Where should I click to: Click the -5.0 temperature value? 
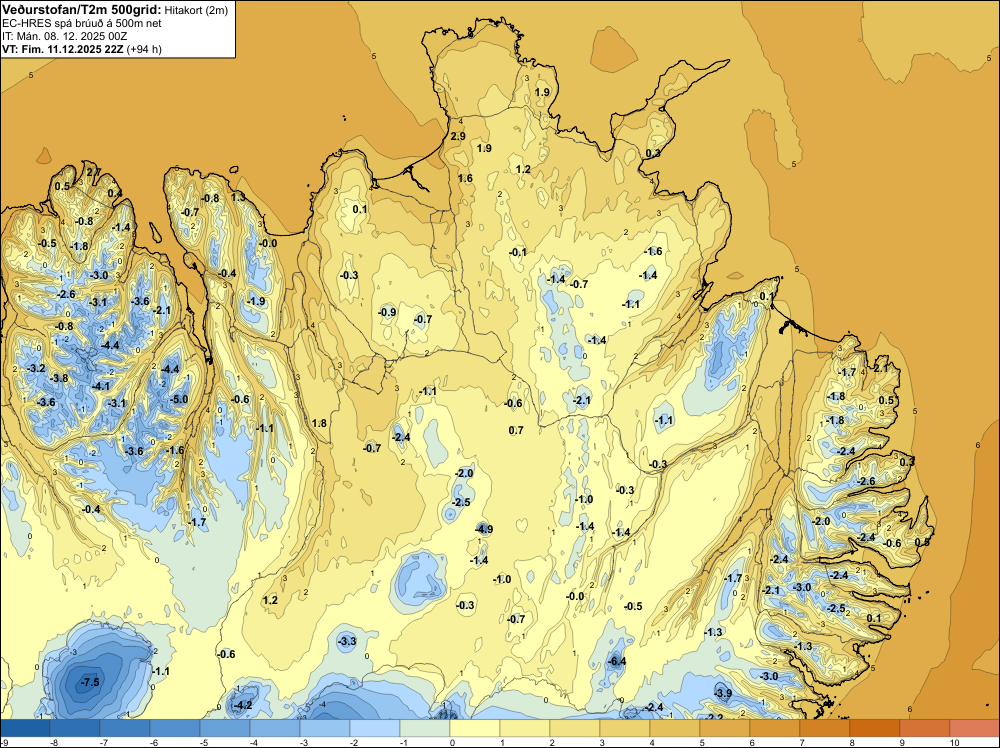click(x=179, y=400)
